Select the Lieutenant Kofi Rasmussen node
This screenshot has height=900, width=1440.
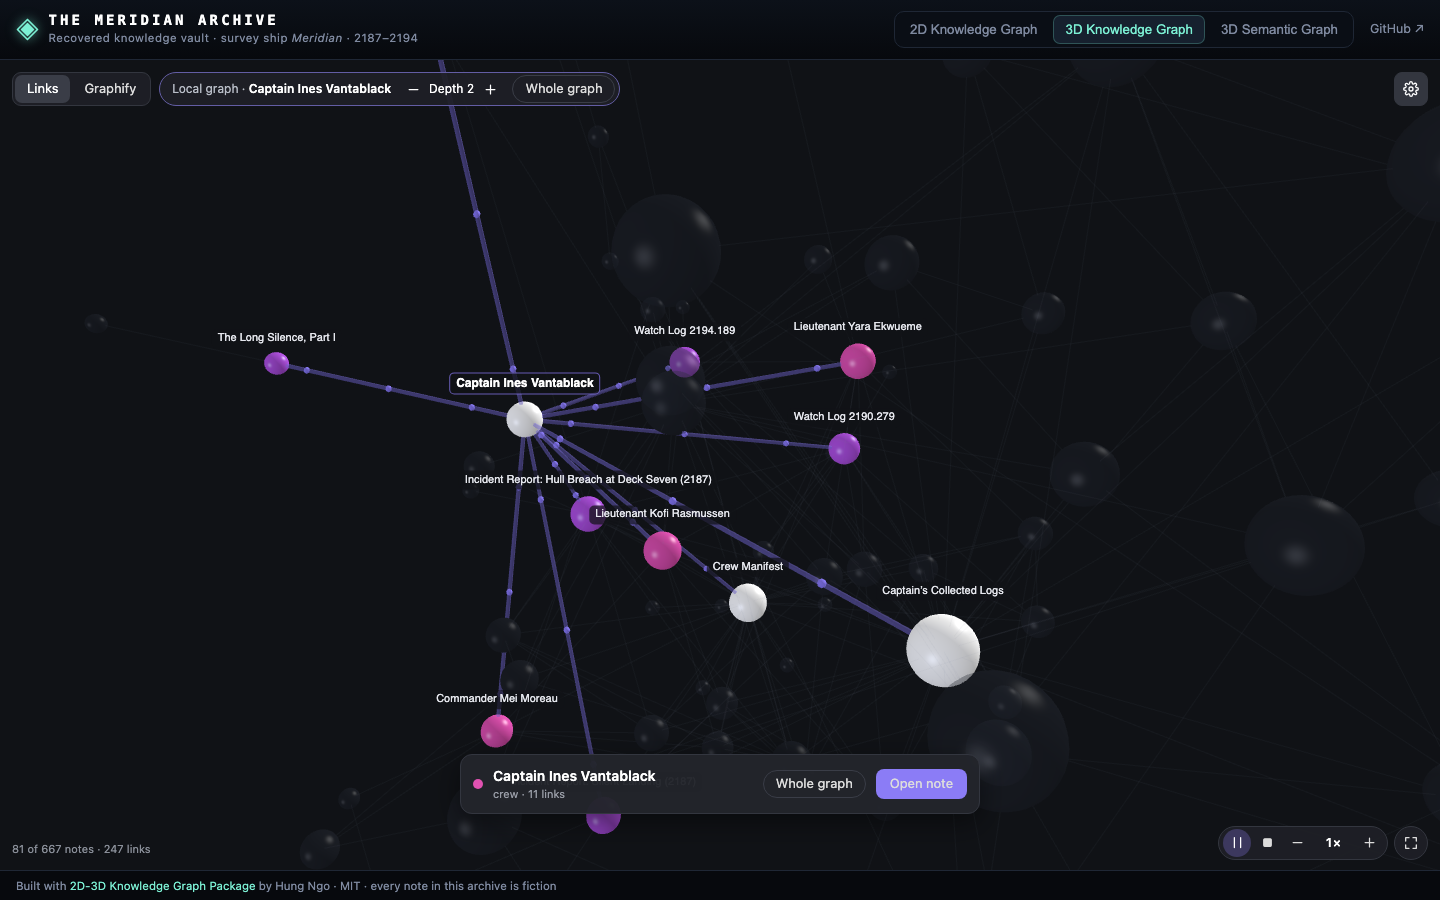[x=662, y=550]
